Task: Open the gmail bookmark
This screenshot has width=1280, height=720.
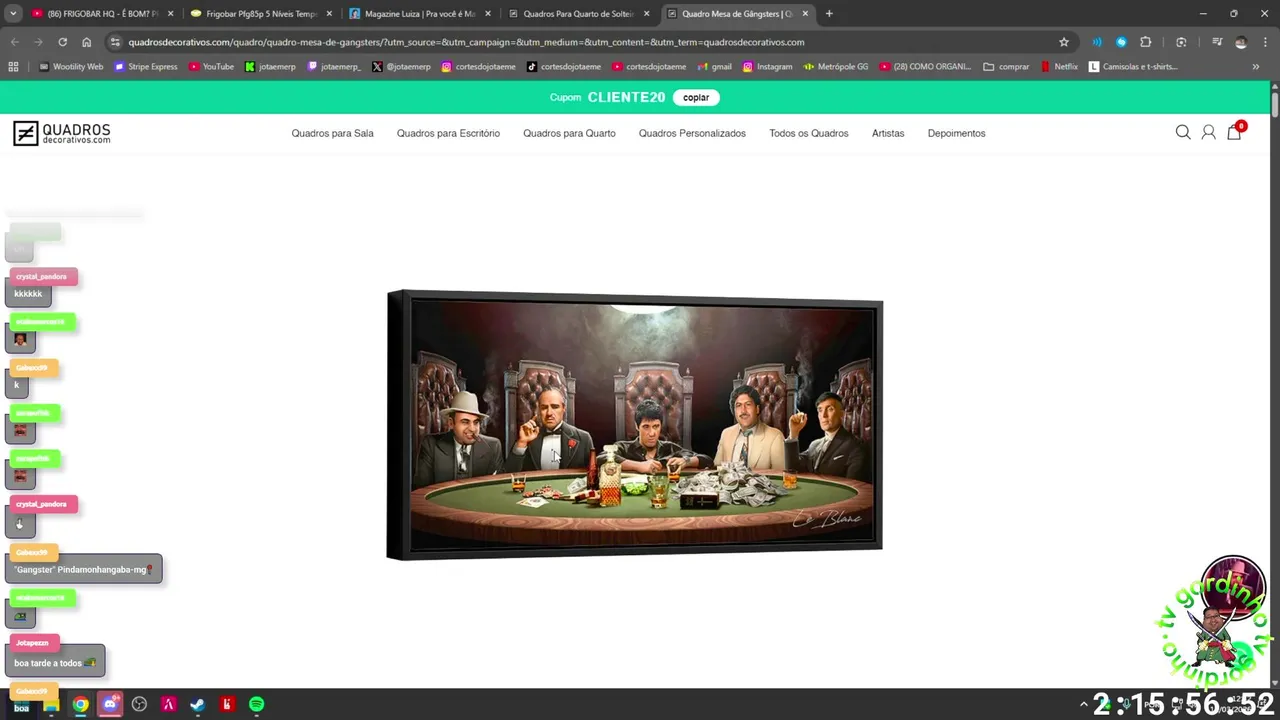Action: coord(714,66)
